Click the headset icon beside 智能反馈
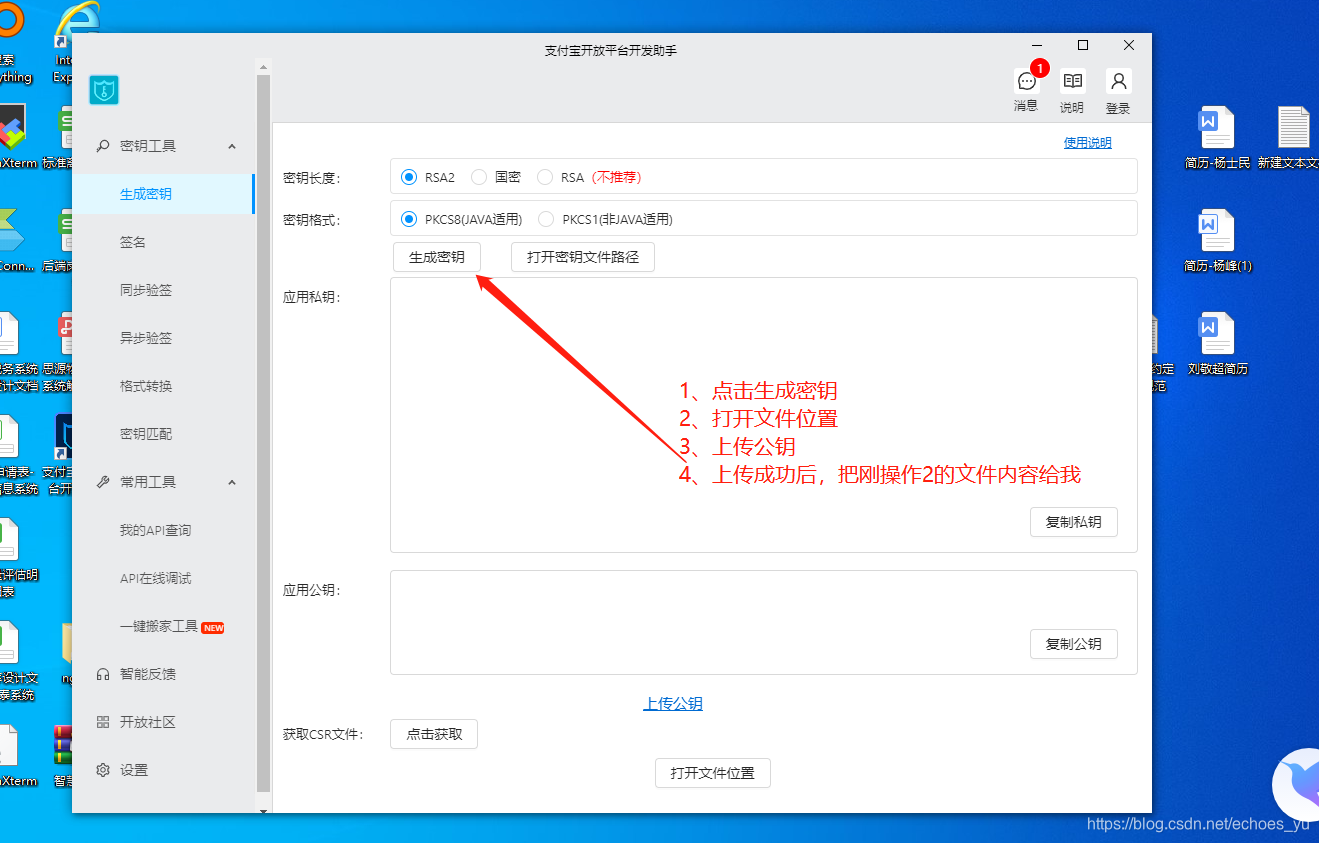Screen dimensions: 1319x843 coord(102,674)
